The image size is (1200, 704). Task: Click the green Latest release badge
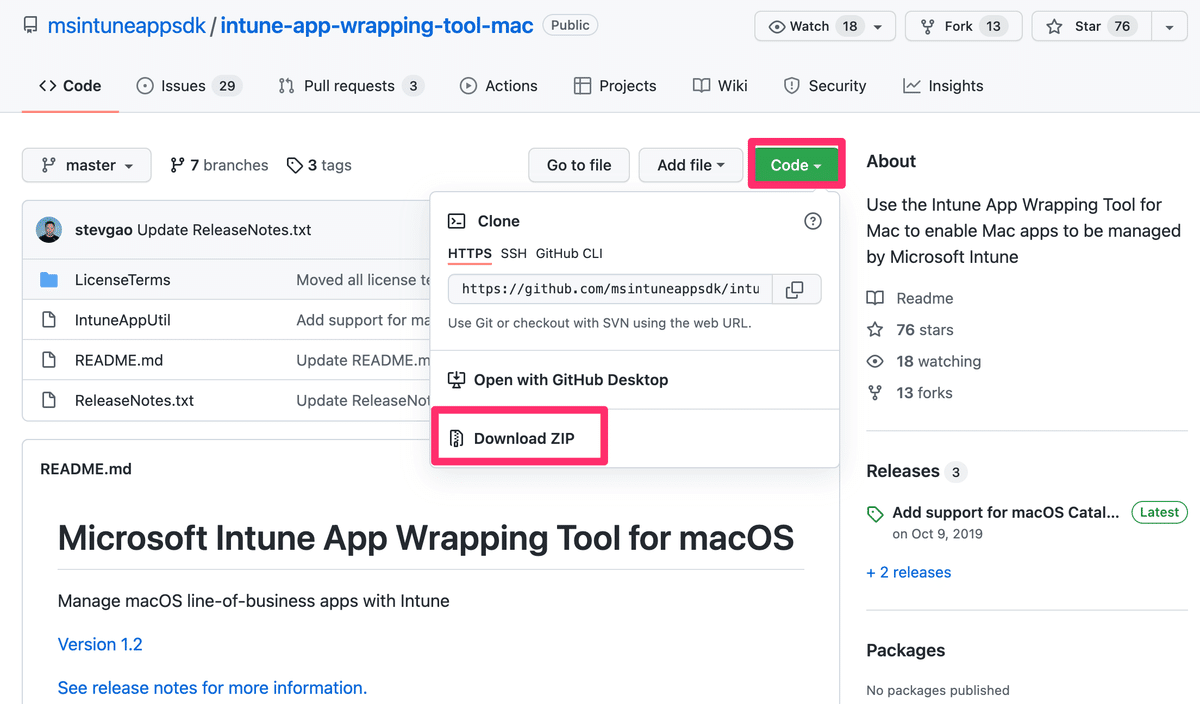coord(1159,512)
